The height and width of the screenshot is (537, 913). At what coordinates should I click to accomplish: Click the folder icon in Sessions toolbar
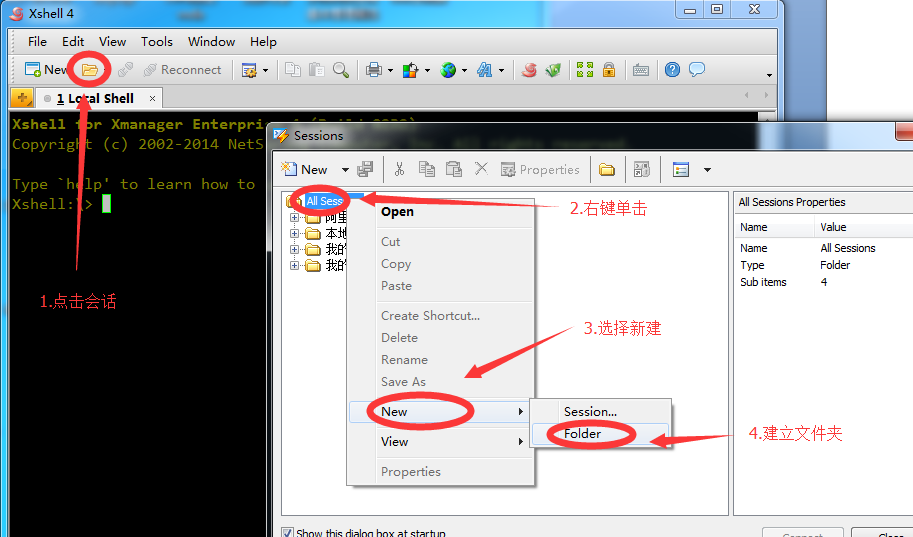point(607,169)
